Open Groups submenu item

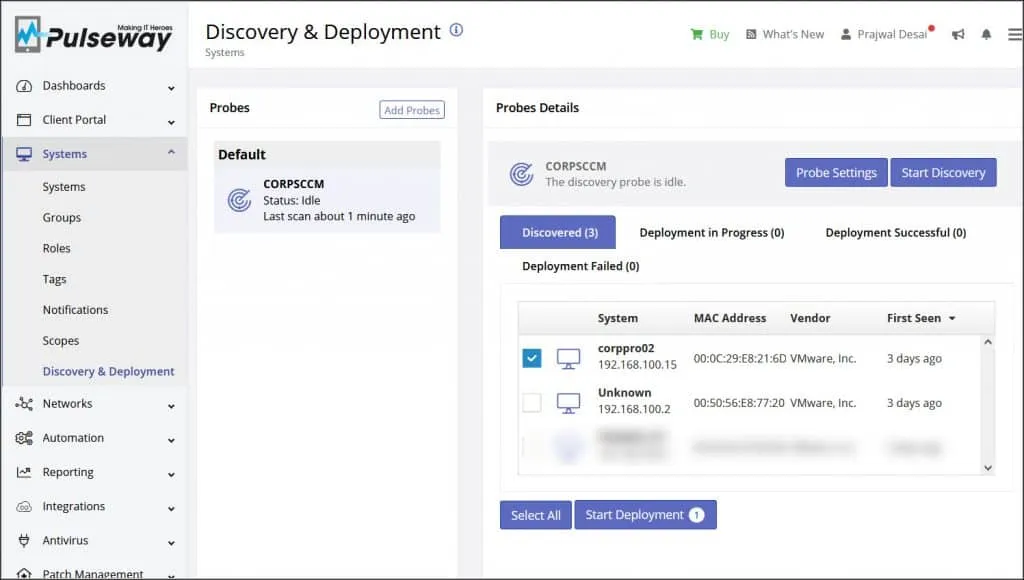[62, 218]
